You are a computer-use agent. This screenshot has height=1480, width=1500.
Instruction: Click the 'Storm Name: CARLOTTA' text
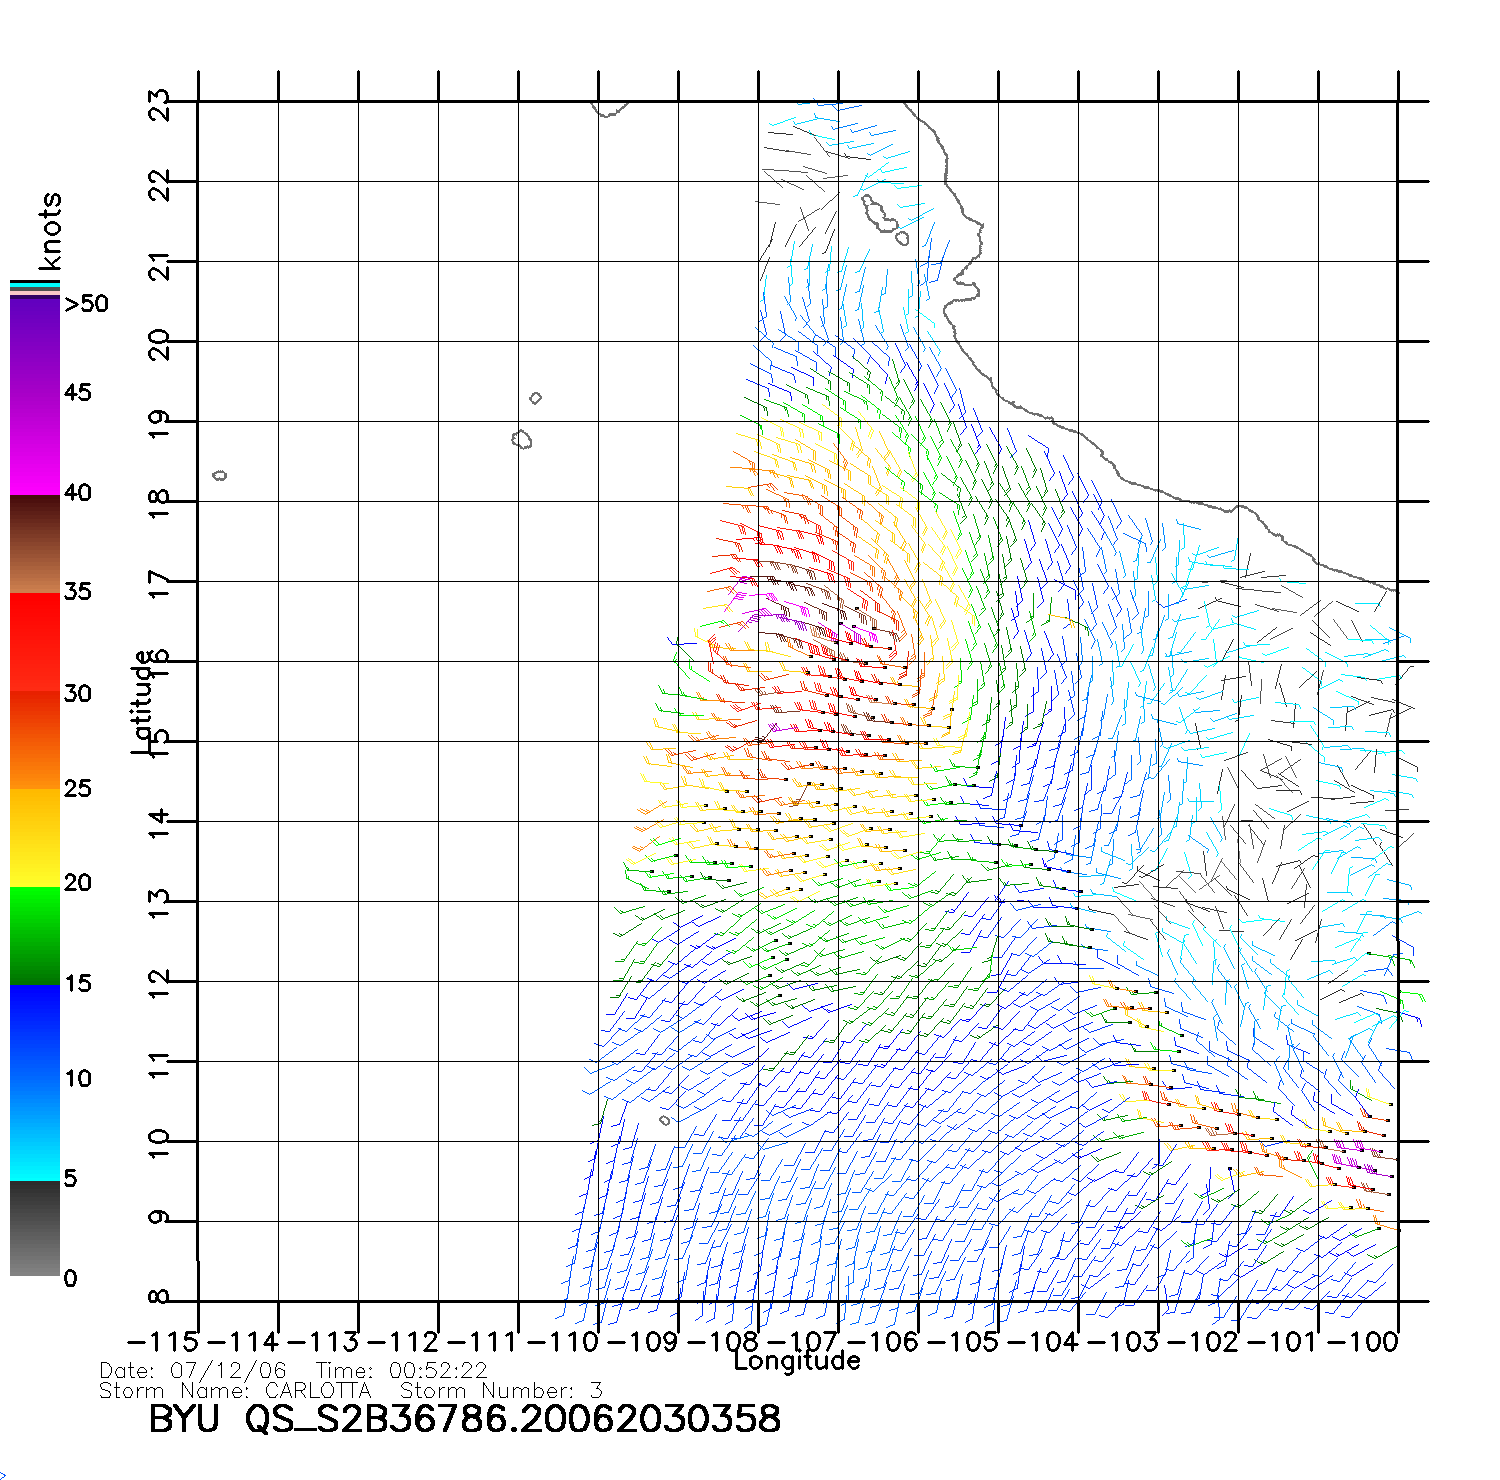point(235,1391)
